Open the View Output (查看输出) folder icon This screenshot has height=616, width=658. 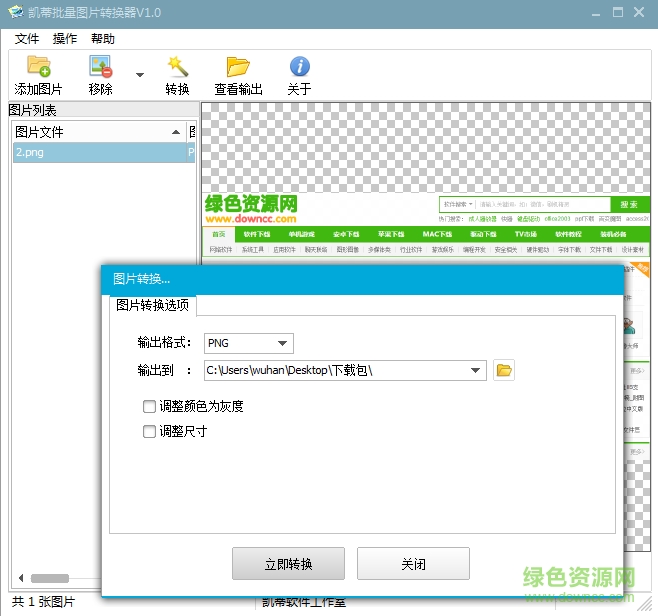tap(238, 68)
